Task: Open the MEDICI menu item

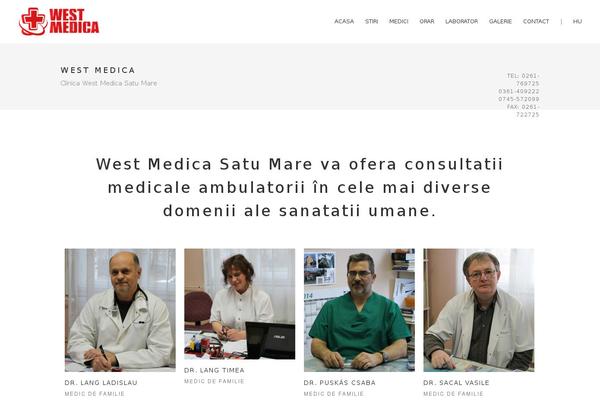Action: [x=398, y=21]
